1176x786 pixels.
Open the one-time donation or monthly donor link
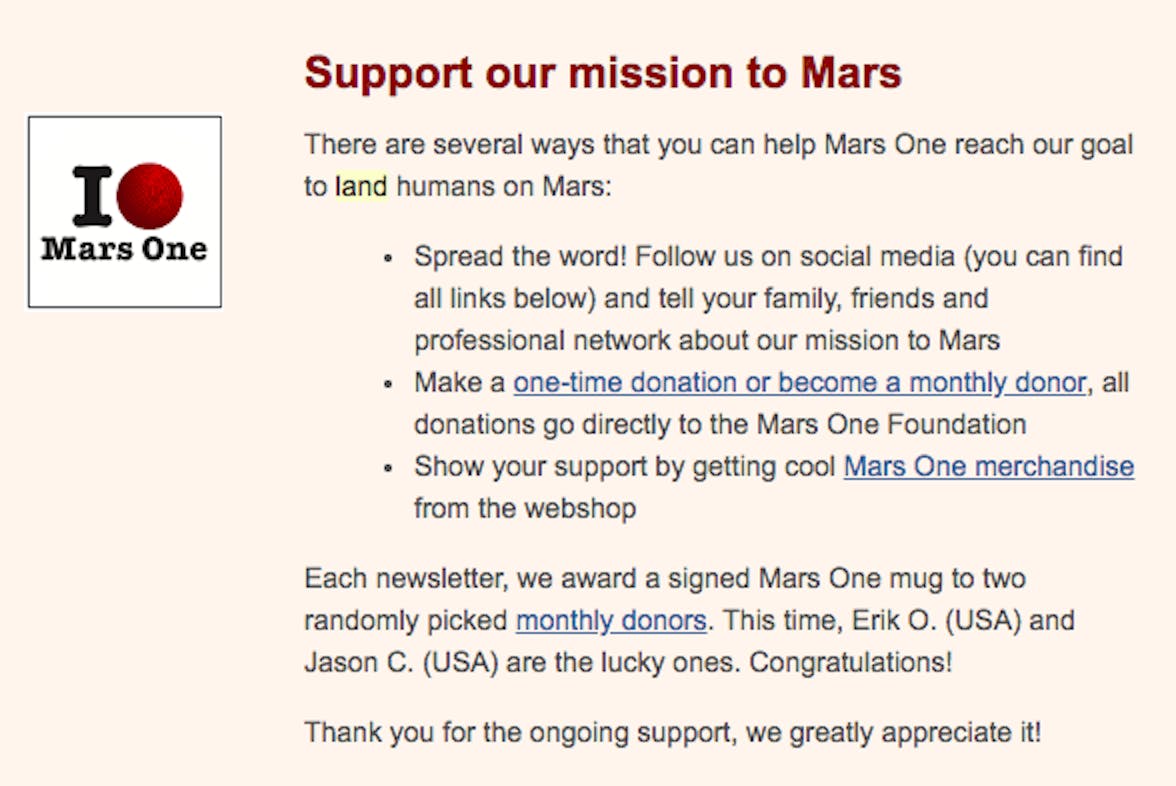point(800,383)
